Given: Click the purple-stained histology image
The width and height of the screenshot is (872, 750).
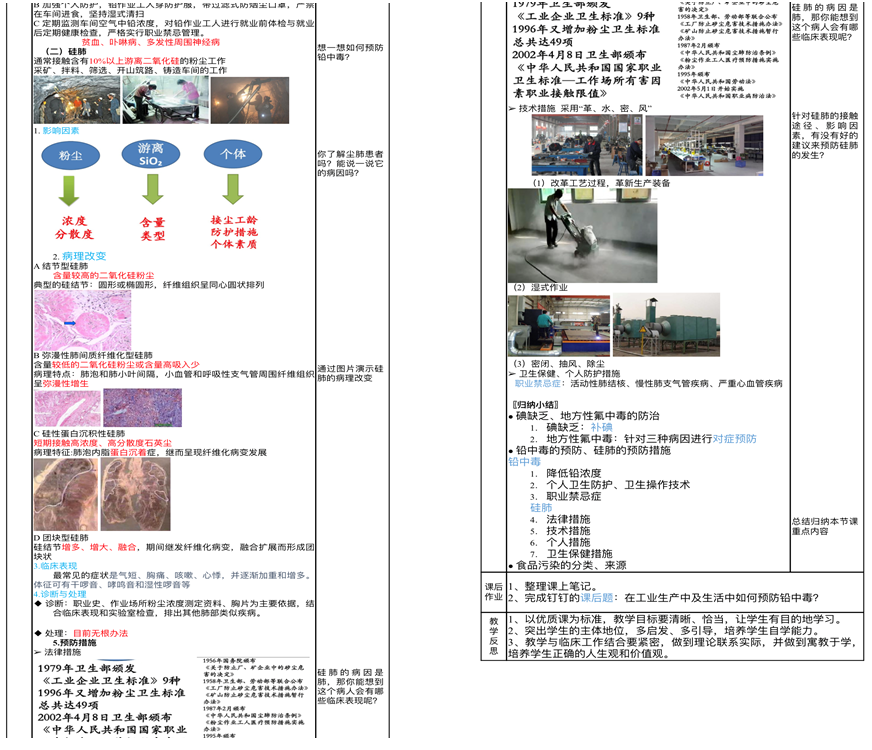Looking at the screenshot, I should (142, 408).
